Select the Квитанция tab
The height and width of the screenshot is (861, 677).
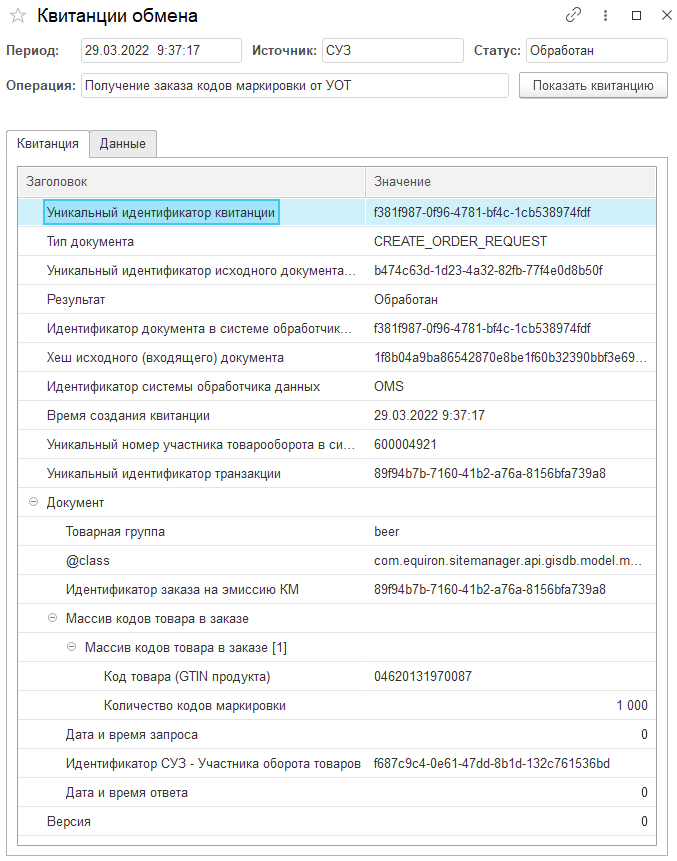coord(48,144)
